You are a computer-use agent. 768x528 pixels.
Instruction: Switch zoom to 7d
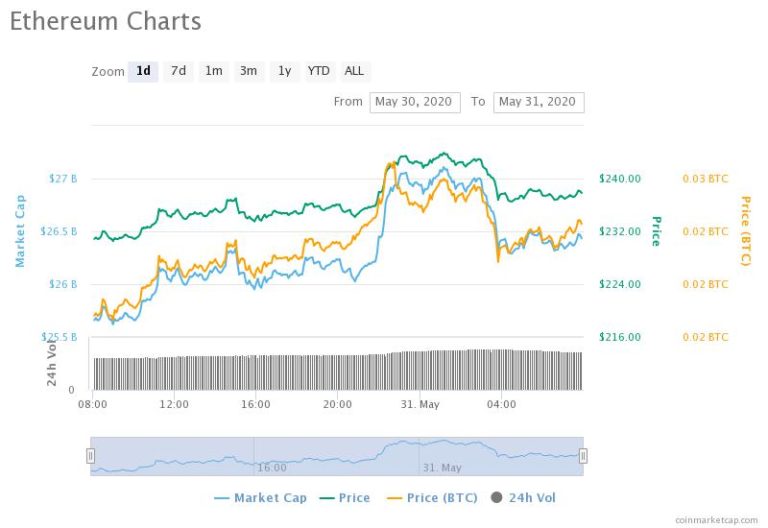click(178, 71)
